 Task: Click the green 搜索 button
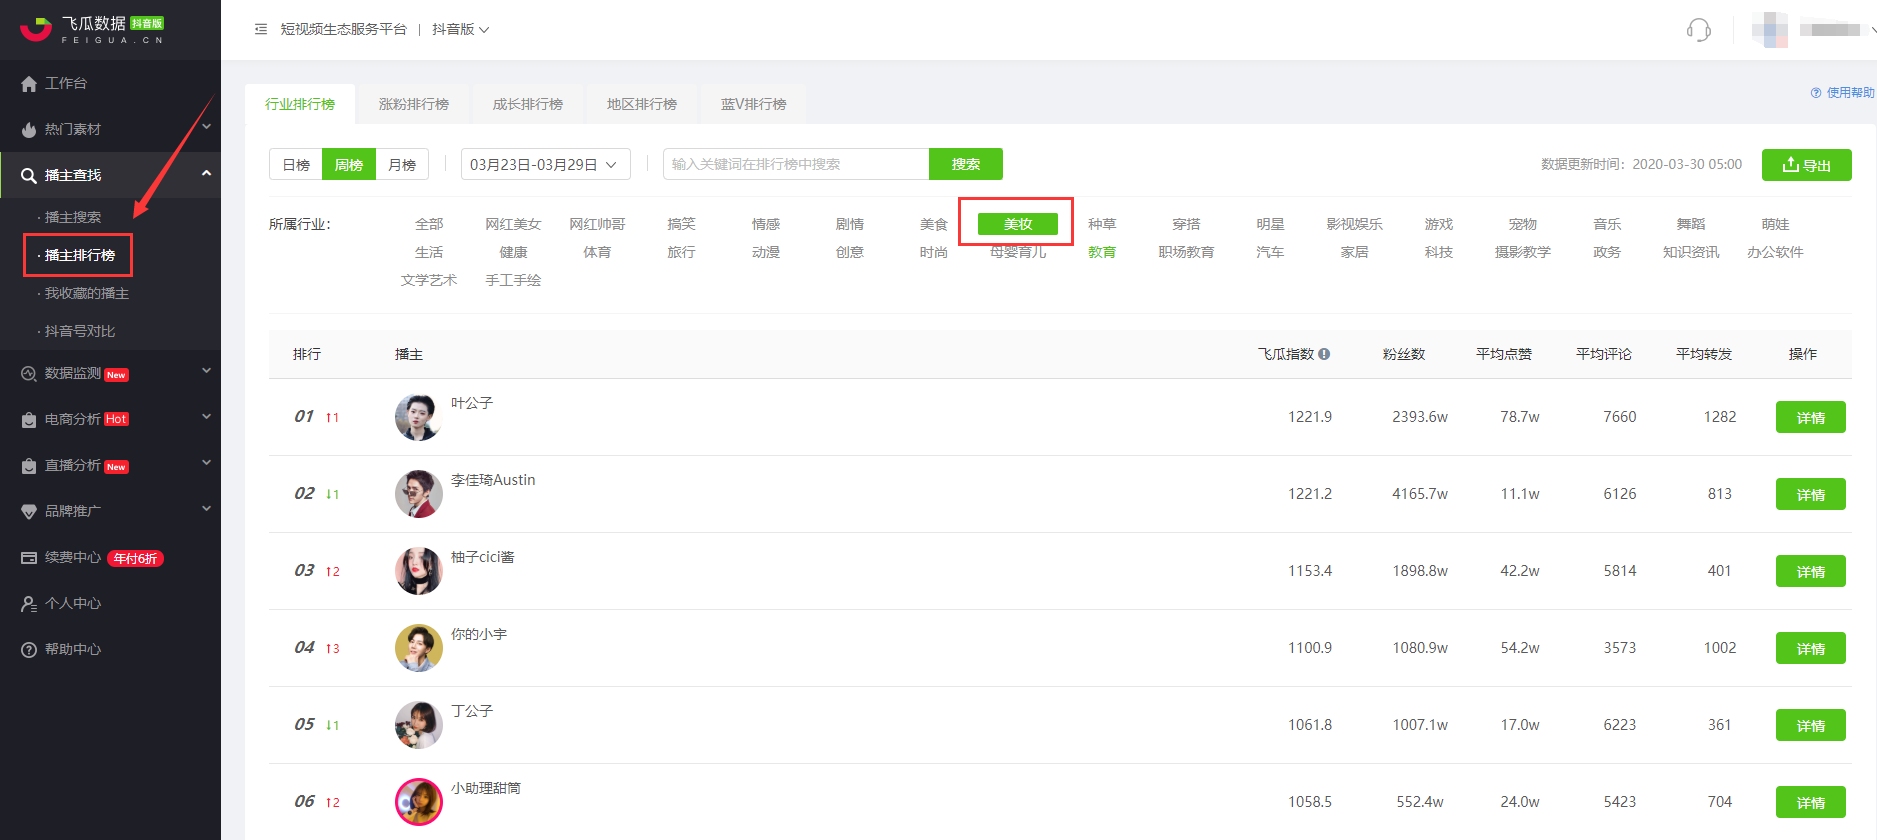(966, 164)
